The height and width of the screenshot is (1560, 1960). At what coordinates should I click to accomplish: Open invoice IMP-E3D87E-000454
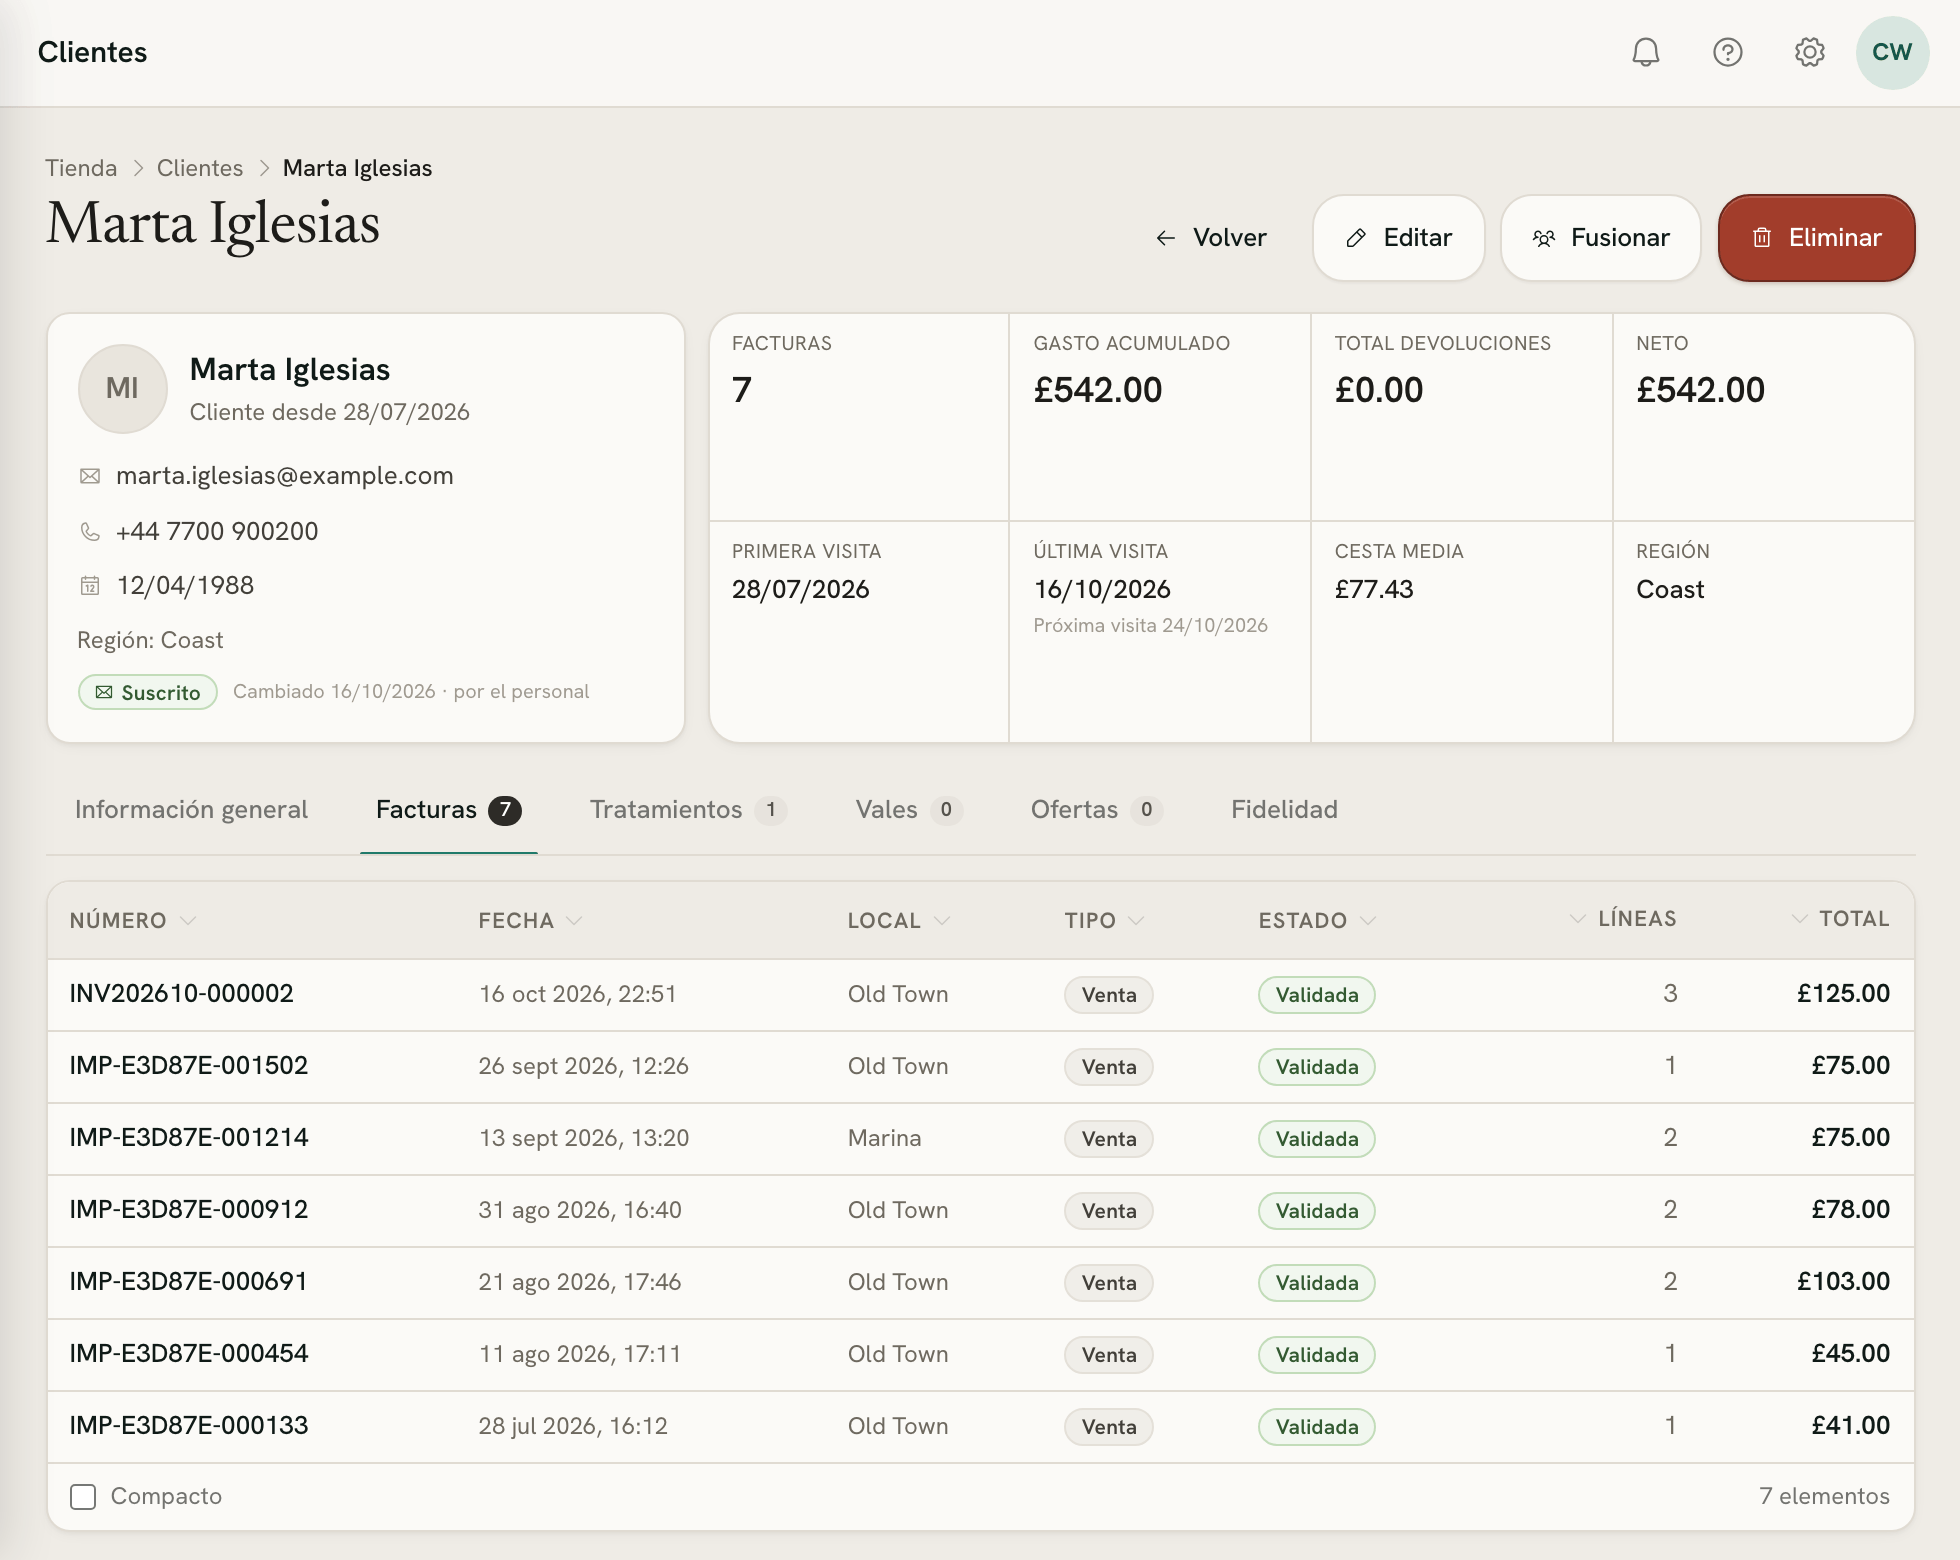(x=189, y=1354)
